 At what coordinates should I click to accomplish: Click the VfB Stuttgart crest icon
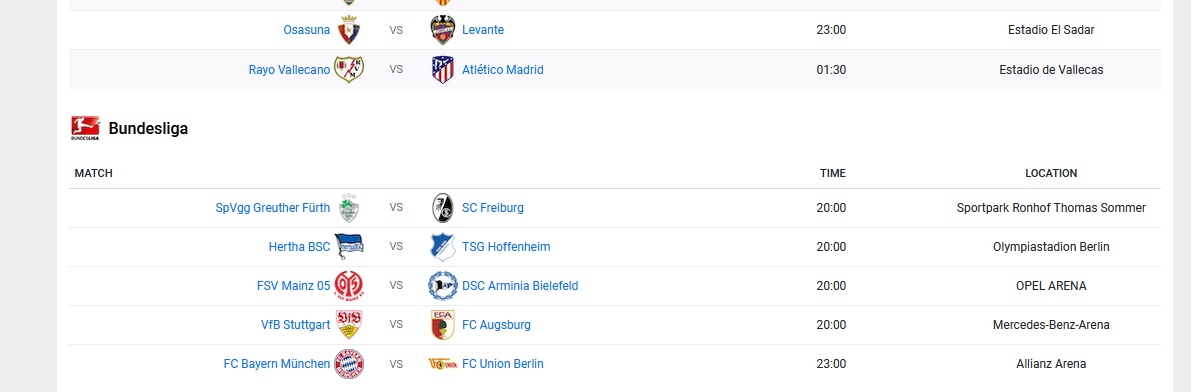(x=349, y=325)
